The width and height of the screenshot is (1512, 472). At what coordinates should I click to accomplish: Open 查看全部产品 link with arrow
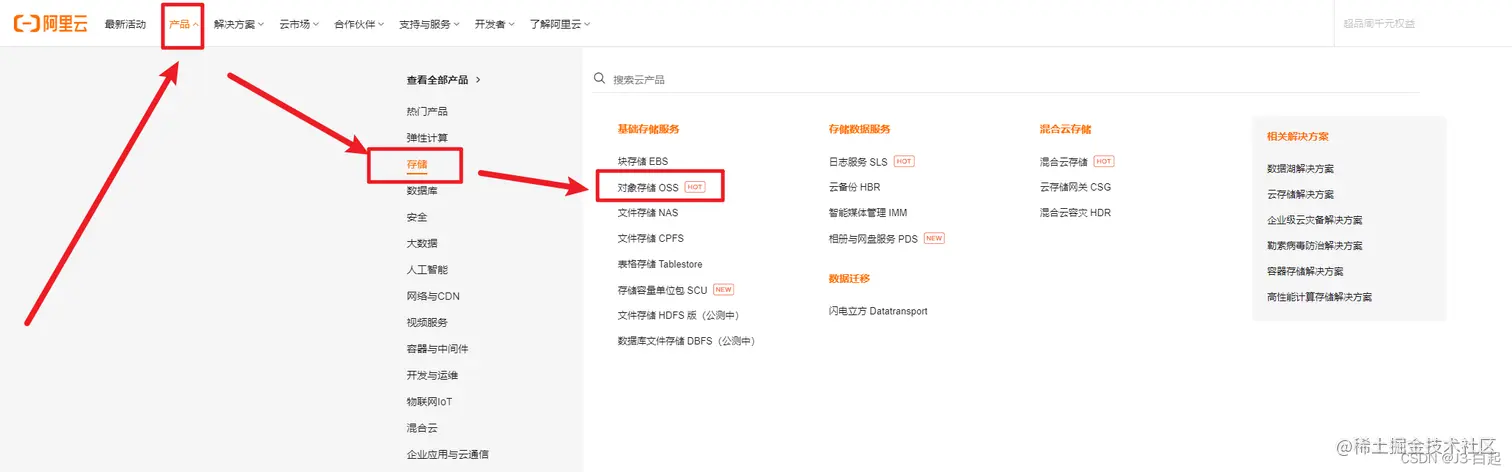tap(444, 79)
